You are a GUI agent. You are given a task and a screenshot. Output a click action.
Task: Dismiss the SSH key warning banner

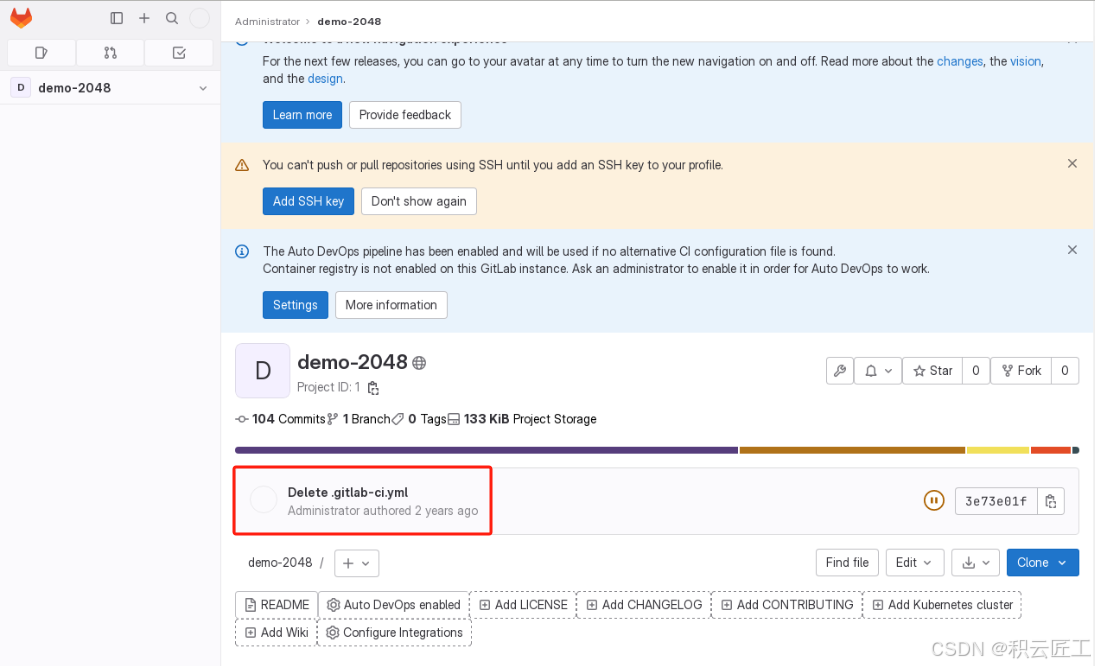point(1072,163)
